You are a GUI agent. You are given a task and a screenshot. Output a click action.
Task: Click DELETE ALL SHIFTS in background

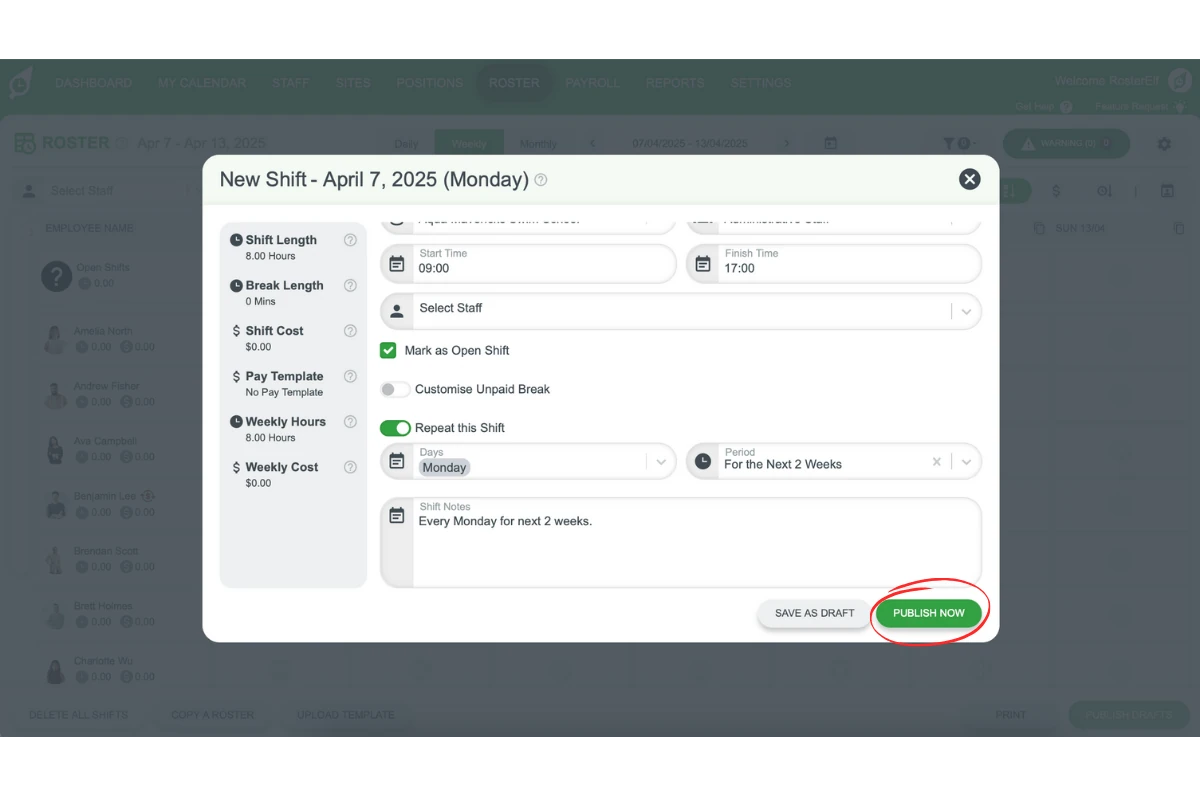click(79, 715)
